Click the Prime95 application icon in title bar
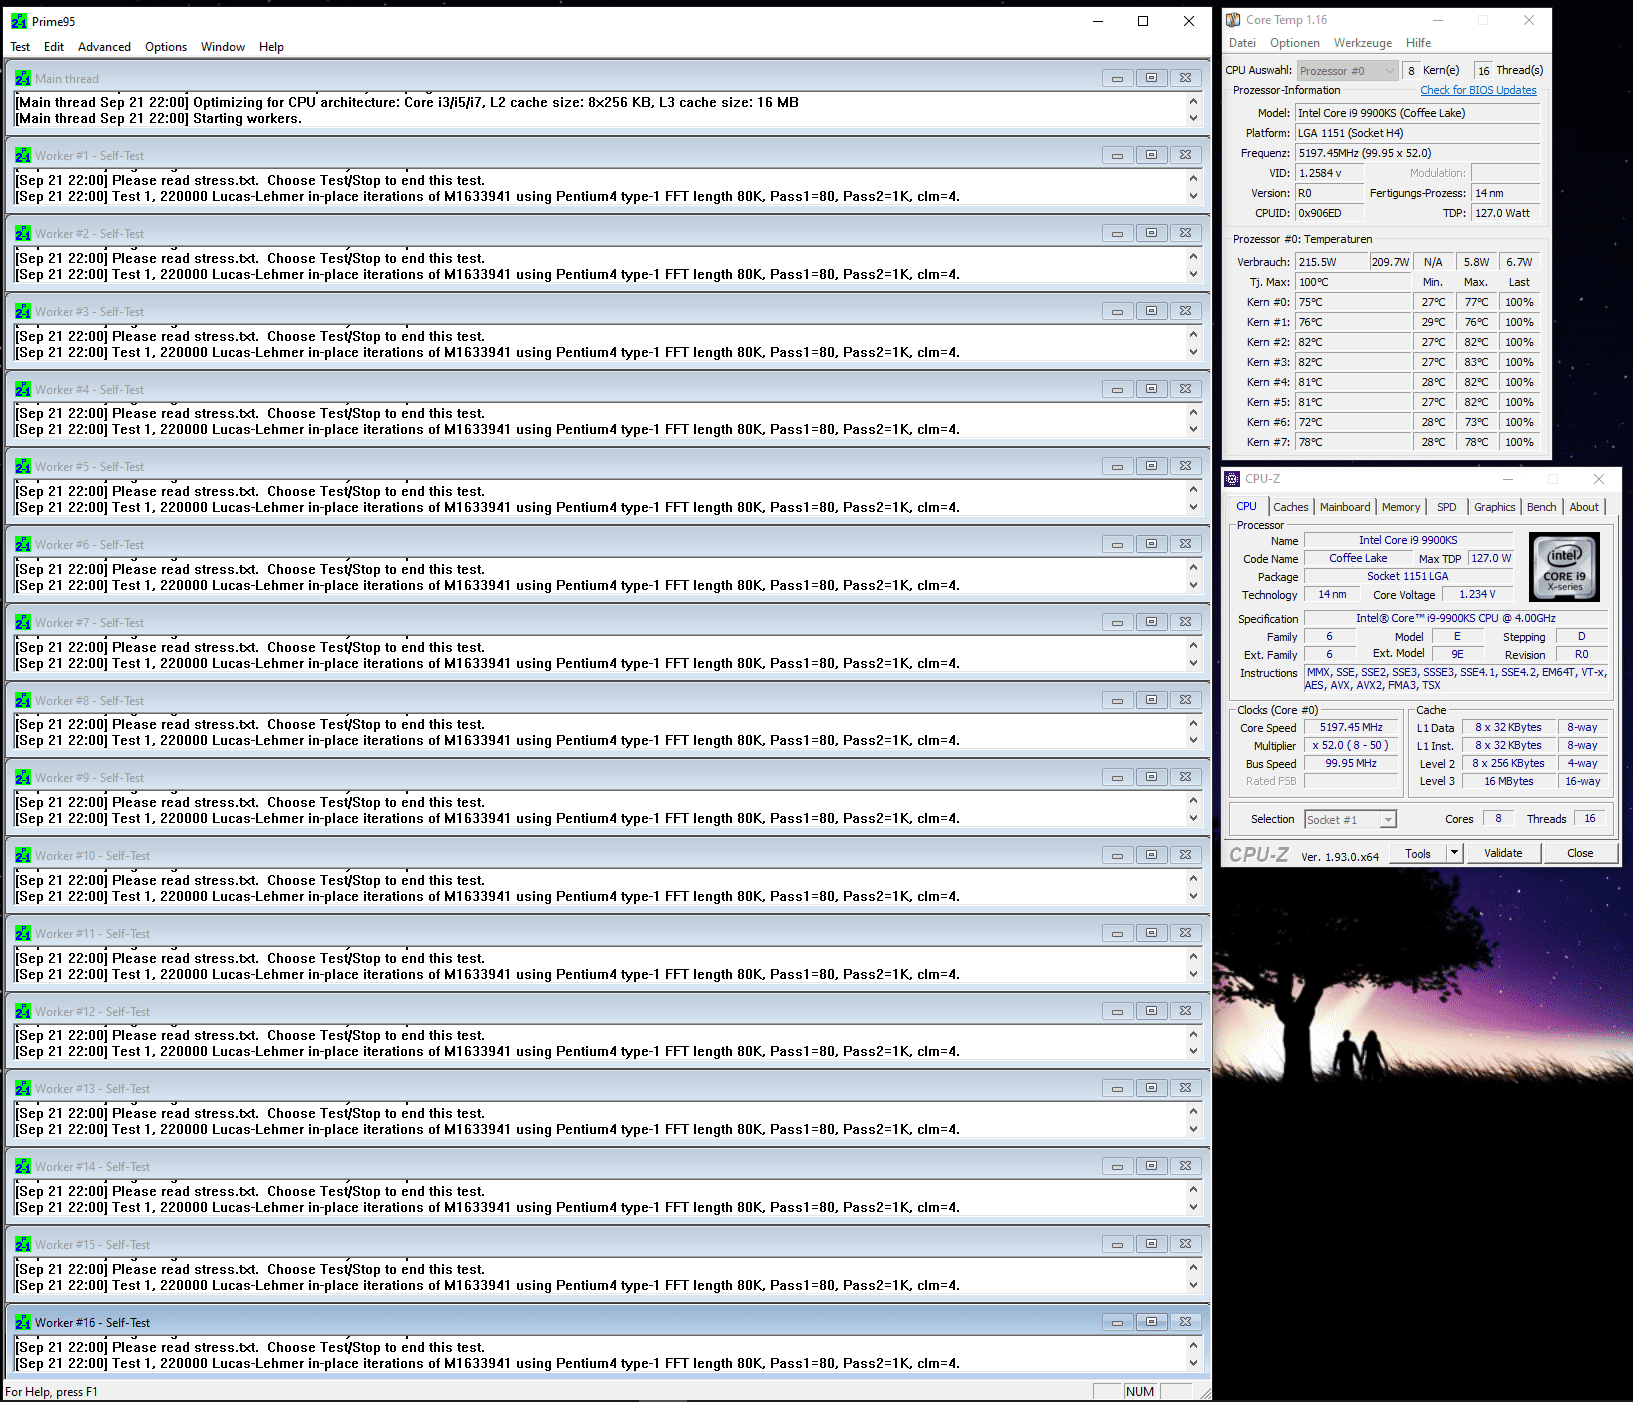Viewport: 1633px width, 1402px height. click(19, 21)
